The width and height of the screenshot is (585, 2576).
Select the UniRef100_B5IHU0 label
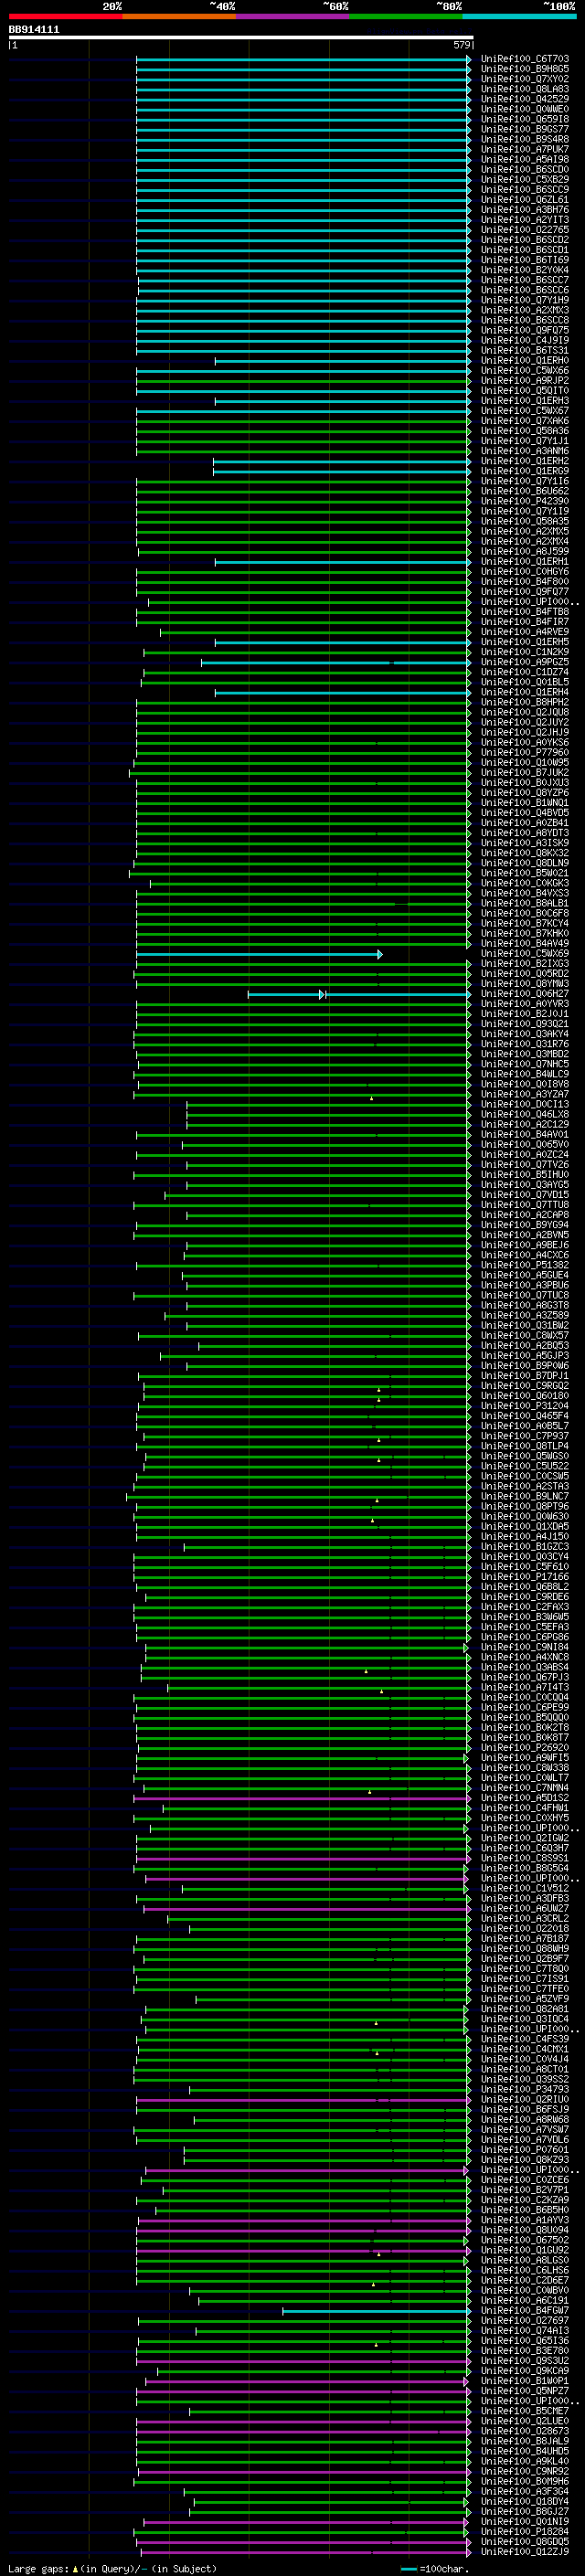point(525,1175)
